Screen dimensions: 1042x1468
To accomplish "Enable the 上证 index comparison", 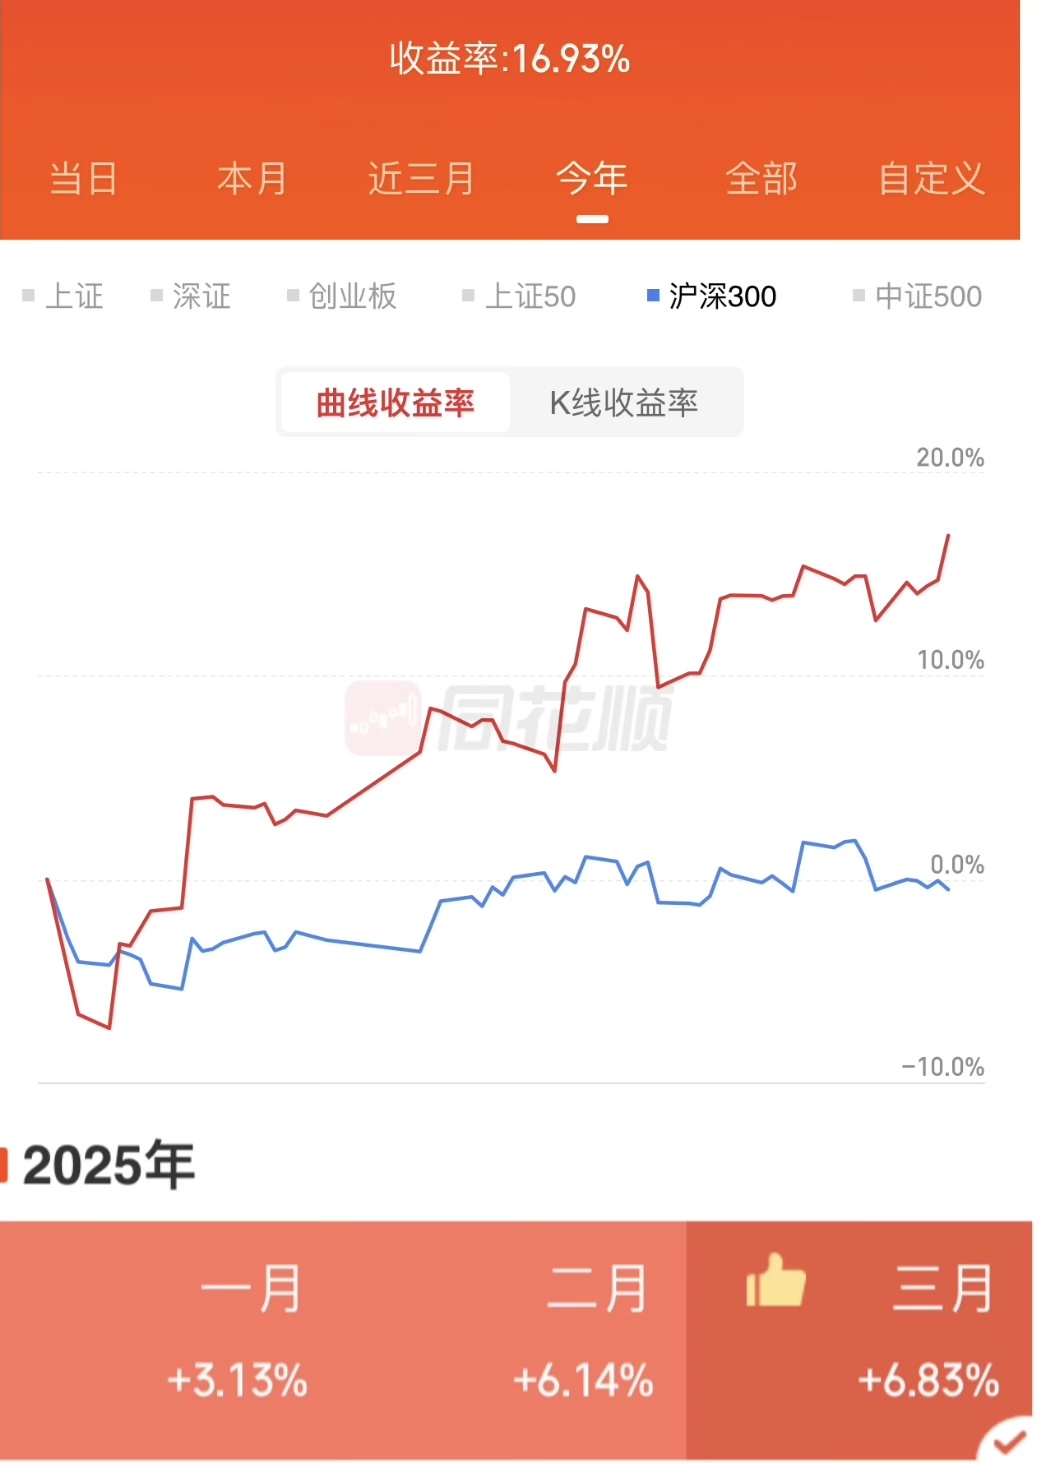I will (64, 296).
